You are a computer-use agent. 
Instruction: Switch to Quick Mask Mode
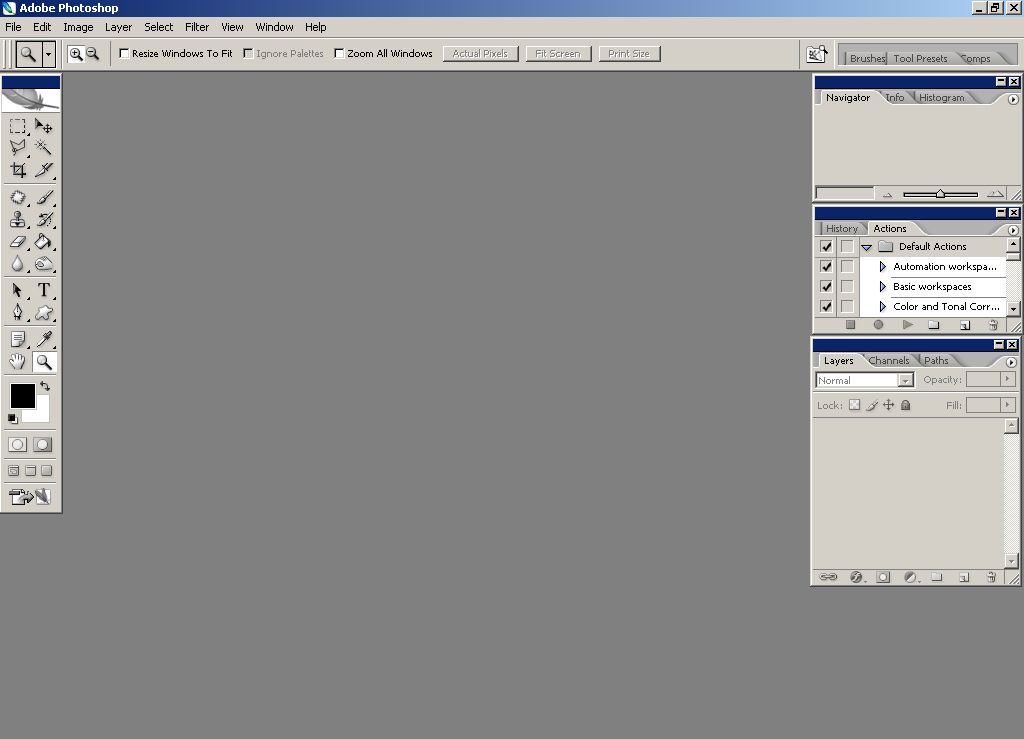42,445
